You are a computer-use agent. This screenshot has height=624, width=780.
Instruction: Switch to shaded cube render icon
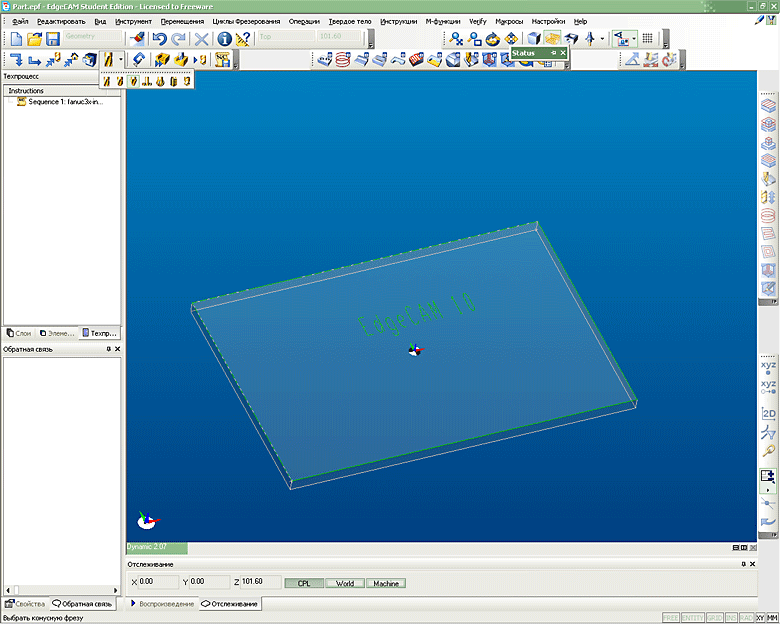[x=534, y=39]
